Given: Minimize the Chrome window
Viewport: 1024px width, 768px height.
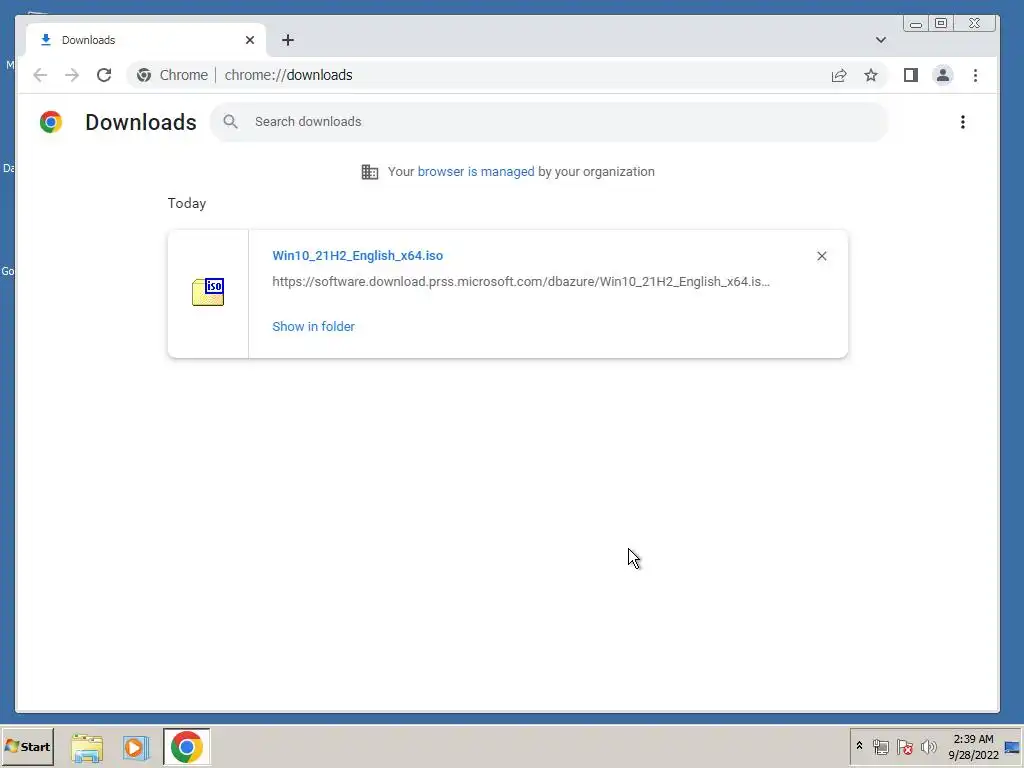Looking at the screenshot, I should [x=916, y=24].
